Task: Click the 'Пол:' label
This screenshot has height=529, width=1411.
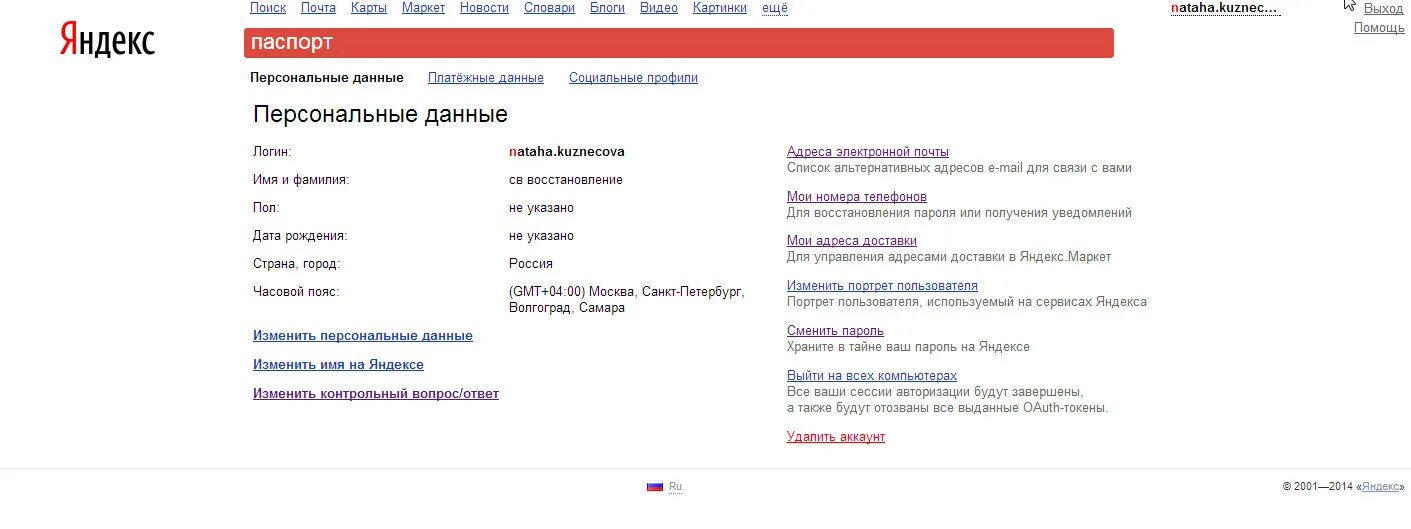Action: (266, 208)
